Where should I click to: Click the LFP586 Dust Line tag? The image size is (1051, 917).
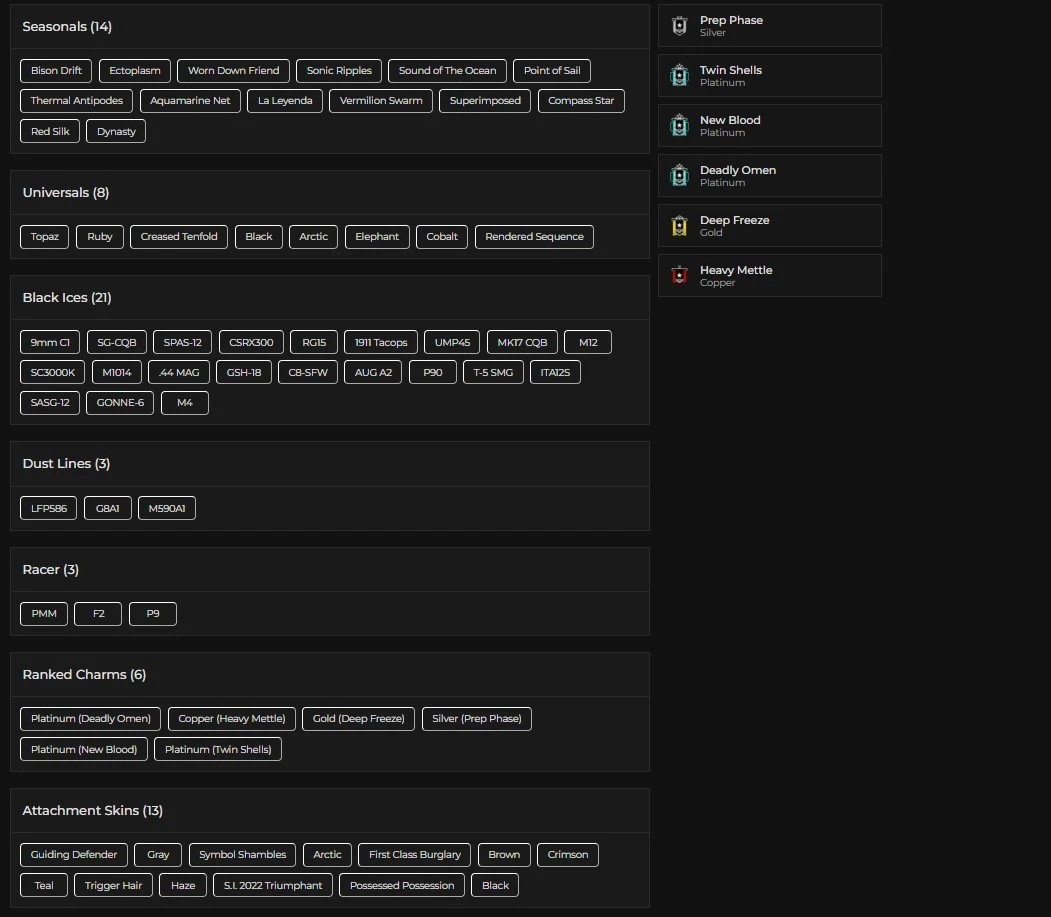pyautogui.click(x=48, y=508)
